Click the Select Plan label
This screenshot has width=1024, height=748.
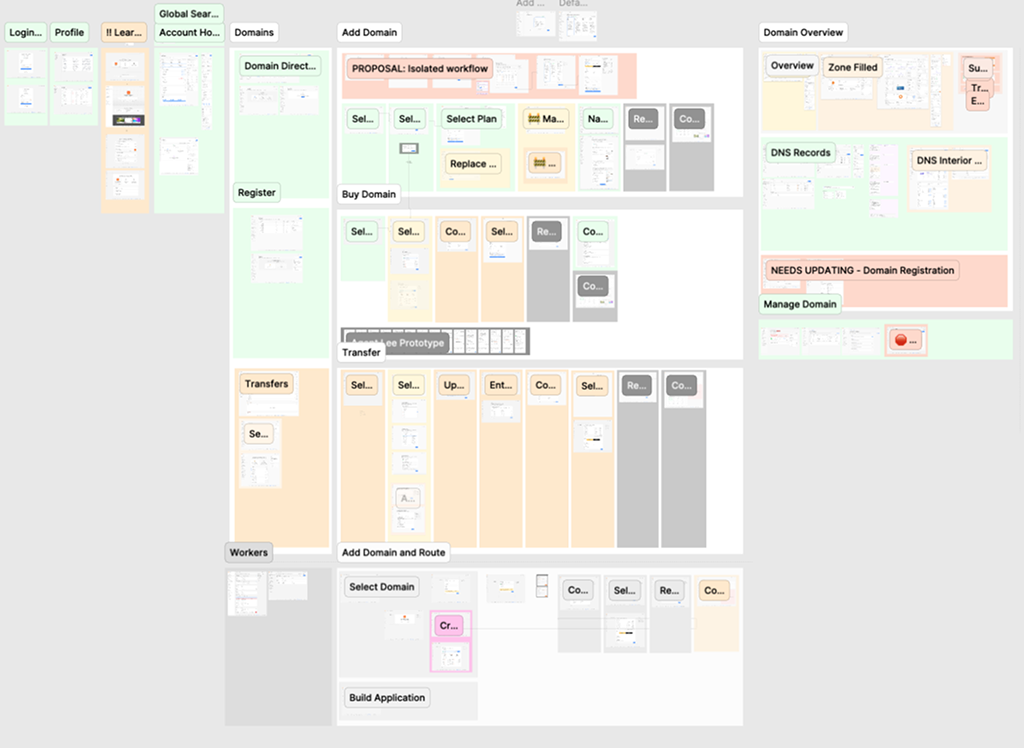coord(472,119)
